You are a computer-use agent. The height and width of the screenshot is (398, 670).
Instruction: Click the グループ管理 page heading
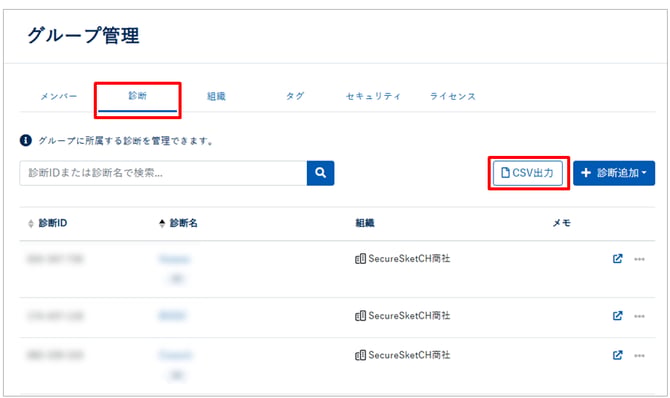(83, 35)
